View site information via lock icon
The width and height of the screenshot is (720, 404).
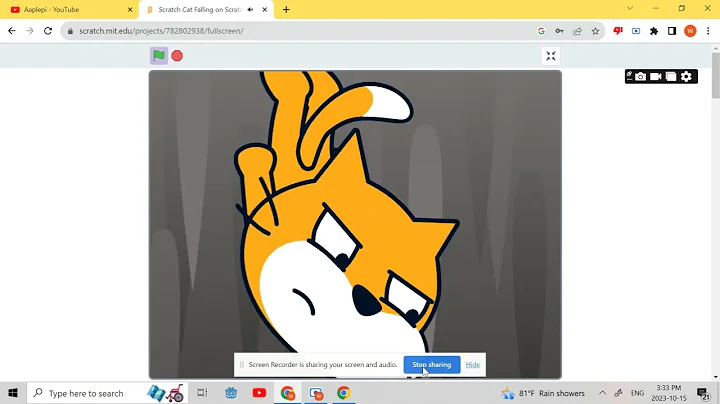70,31
